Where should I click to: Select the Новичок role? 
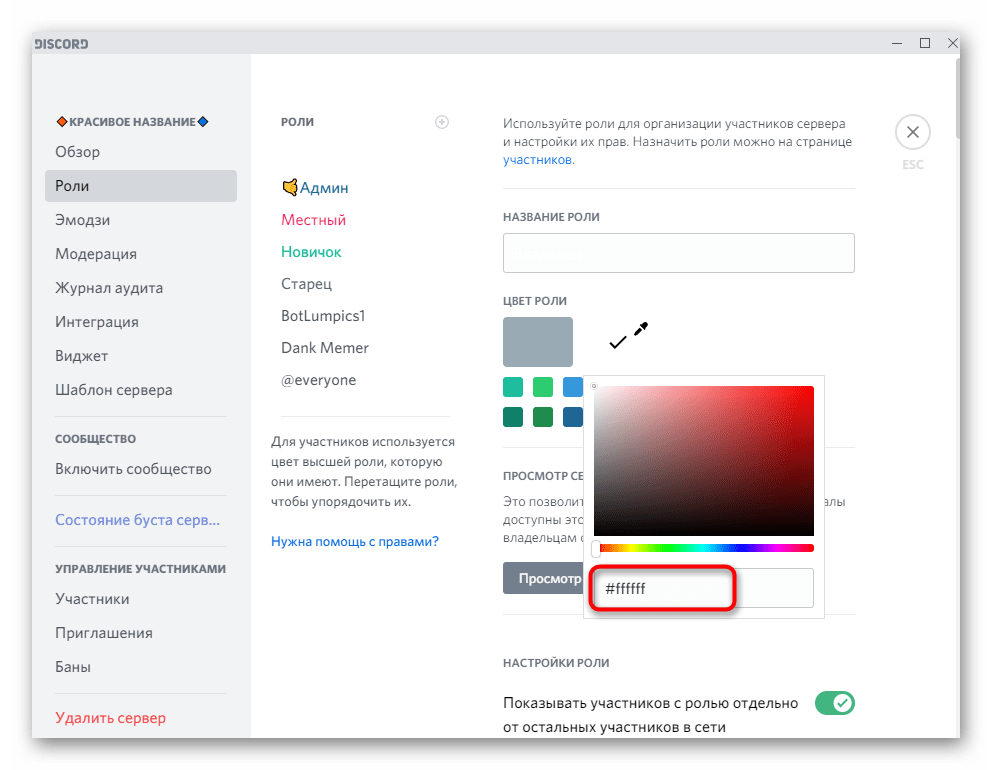coord(311,252)
